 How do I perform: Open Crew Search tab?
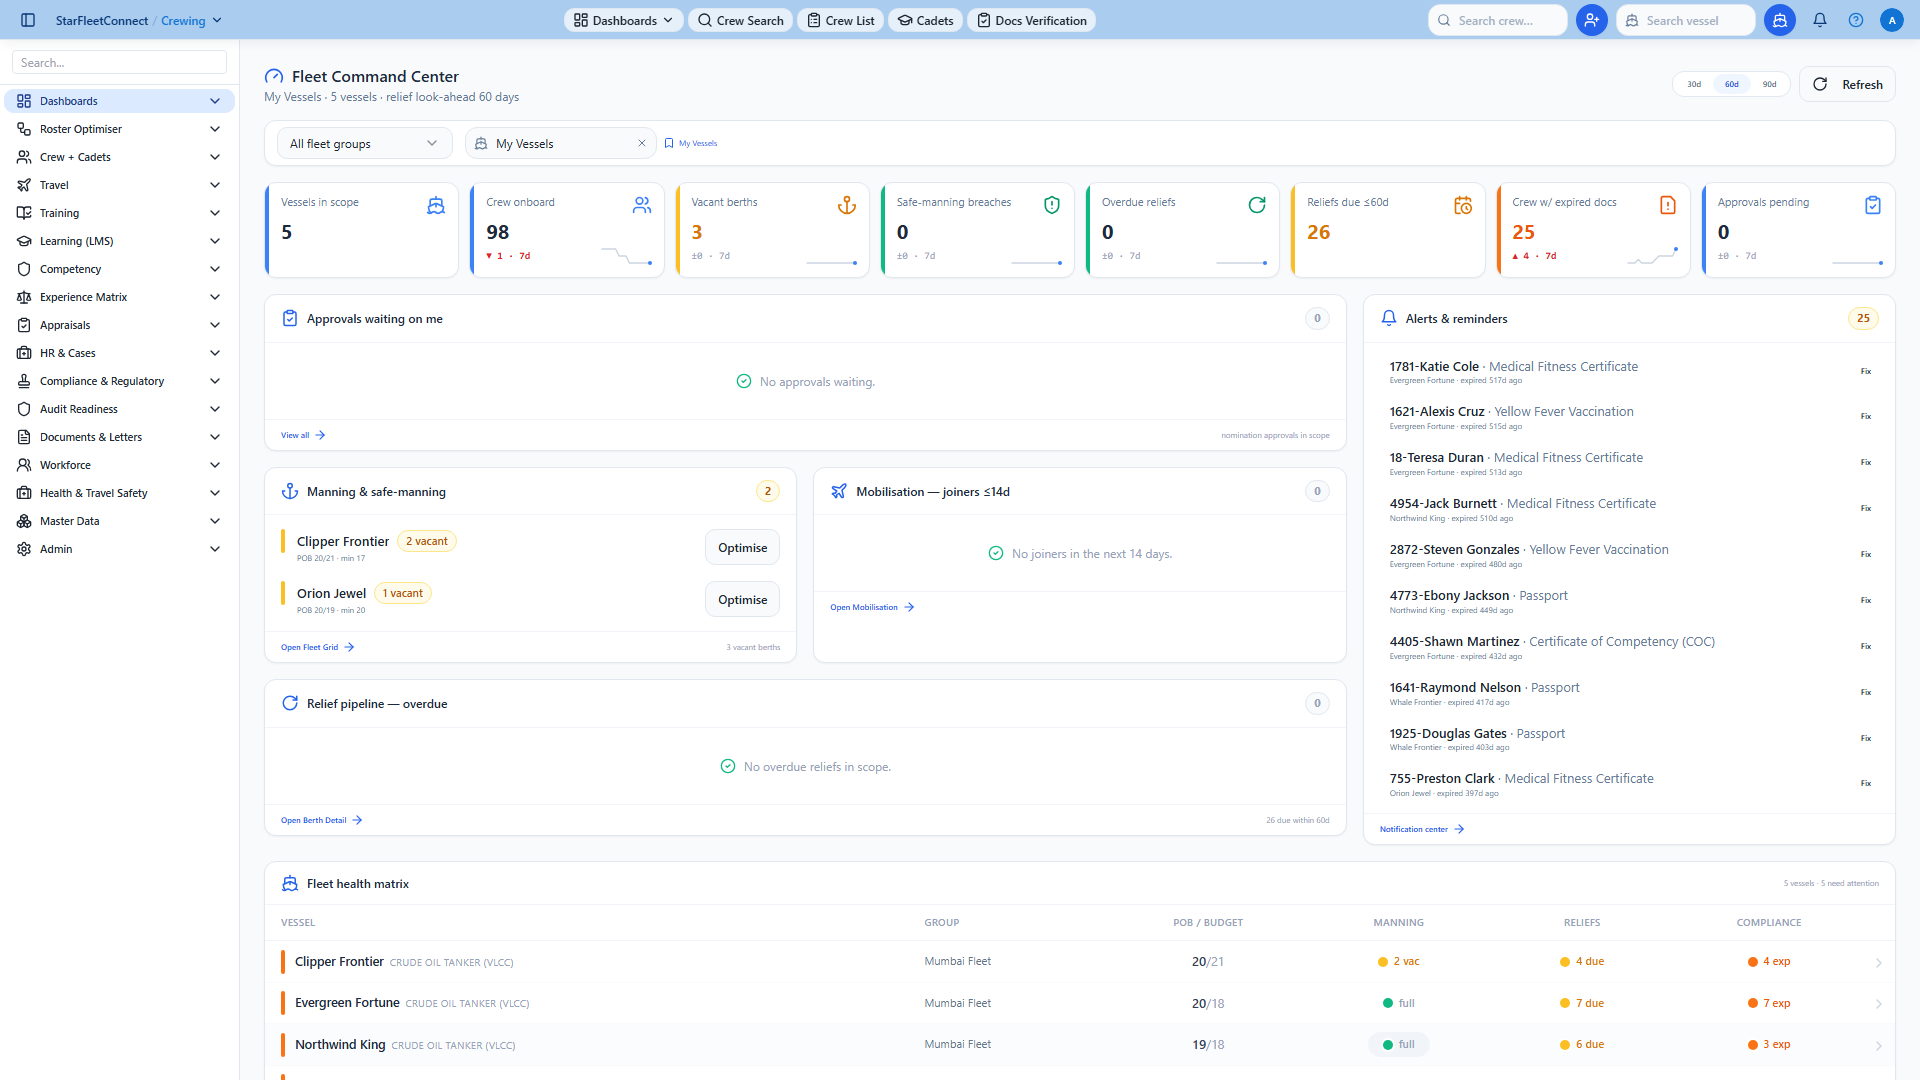740,20
